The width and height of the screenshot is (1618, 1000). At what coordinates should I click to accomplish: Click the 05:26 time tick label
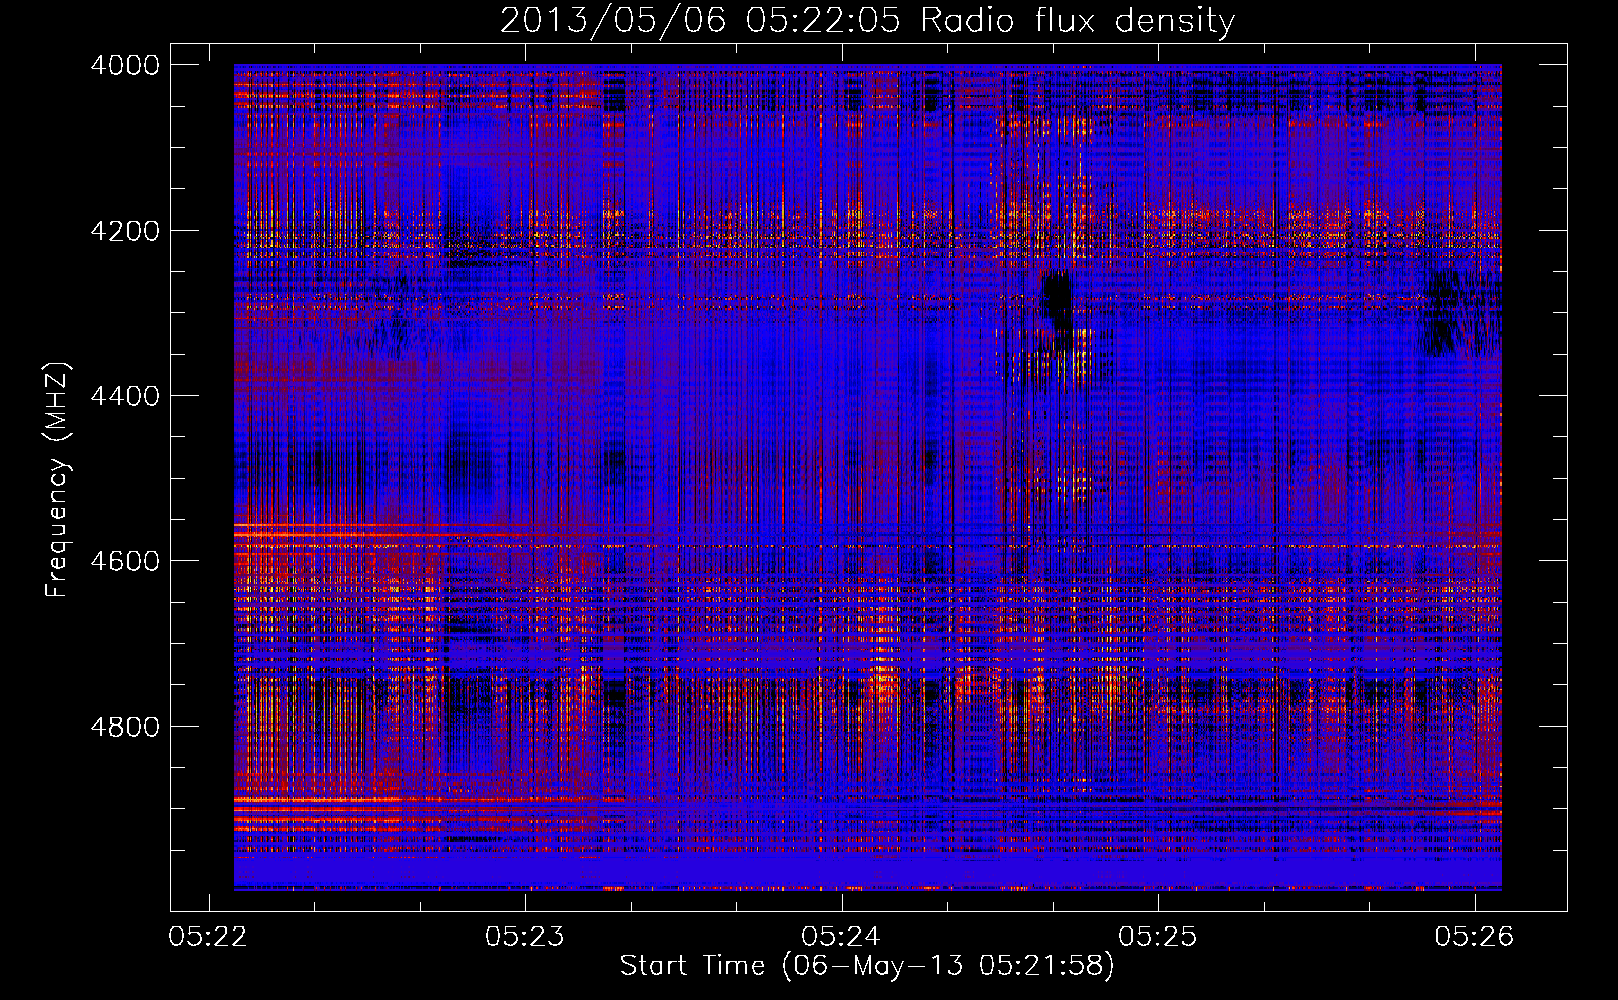pos(1474,936)
